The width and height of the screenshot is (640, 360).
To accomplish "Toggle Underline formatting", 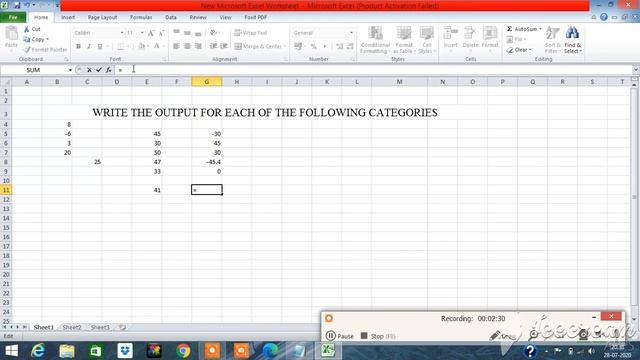I will pyautogui.click(x=100, y=47).
